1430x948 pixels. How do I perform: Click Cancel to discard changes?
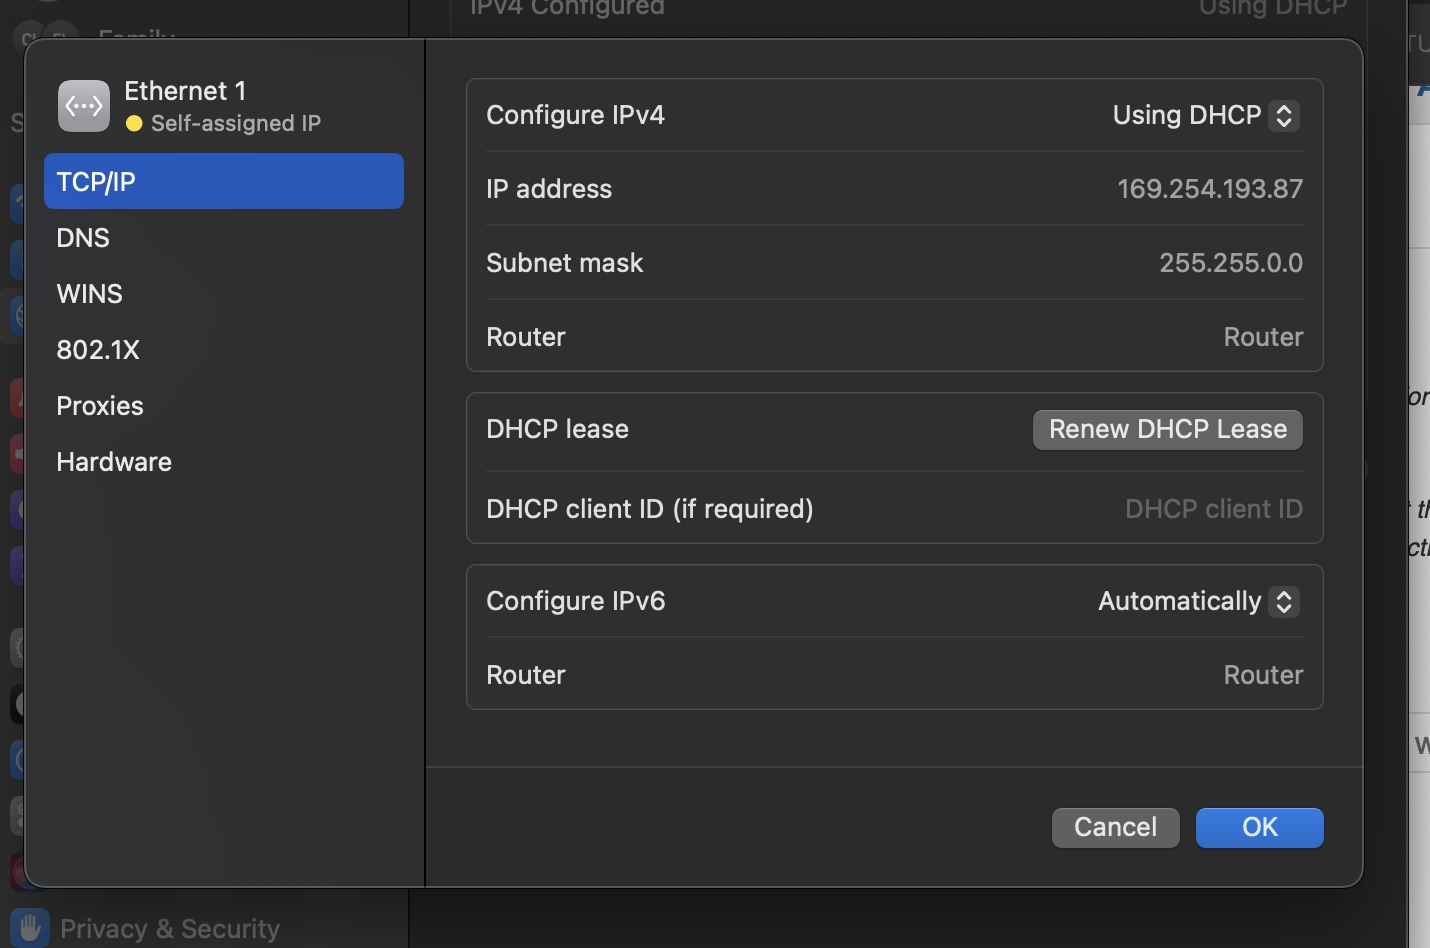[1115, 828]
